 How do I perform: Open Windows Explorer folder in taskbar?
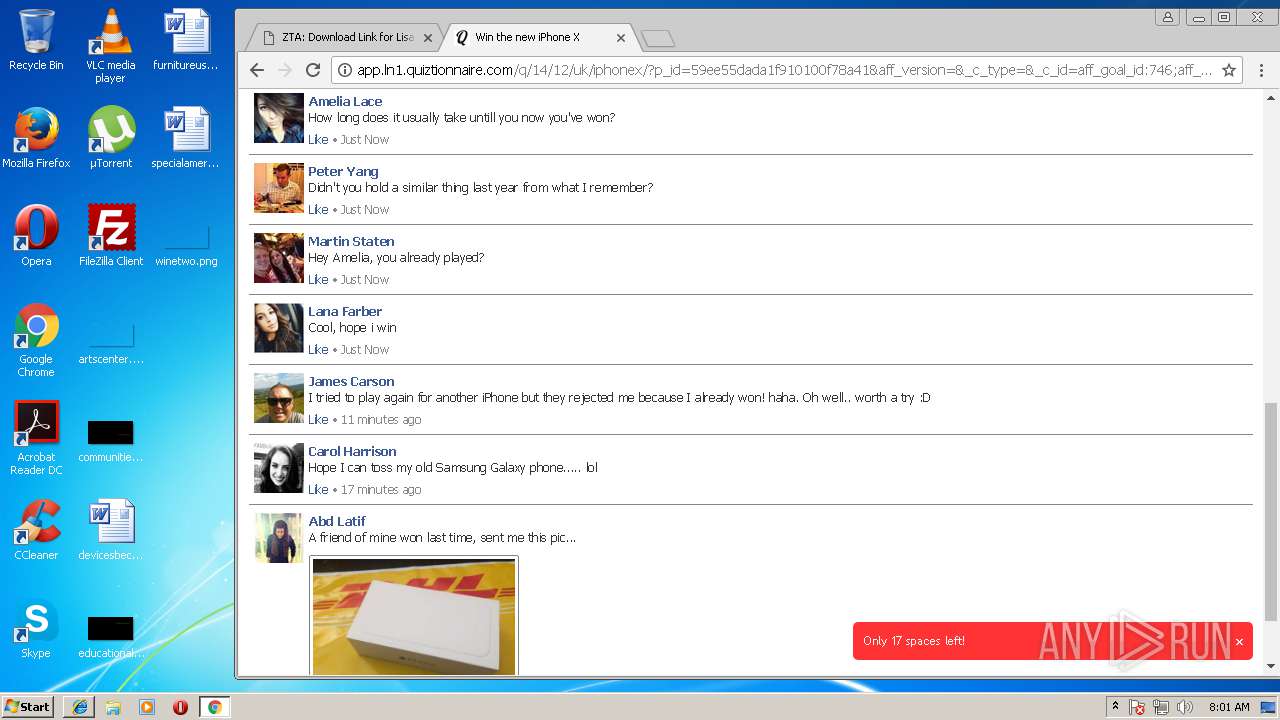[113, 707]
